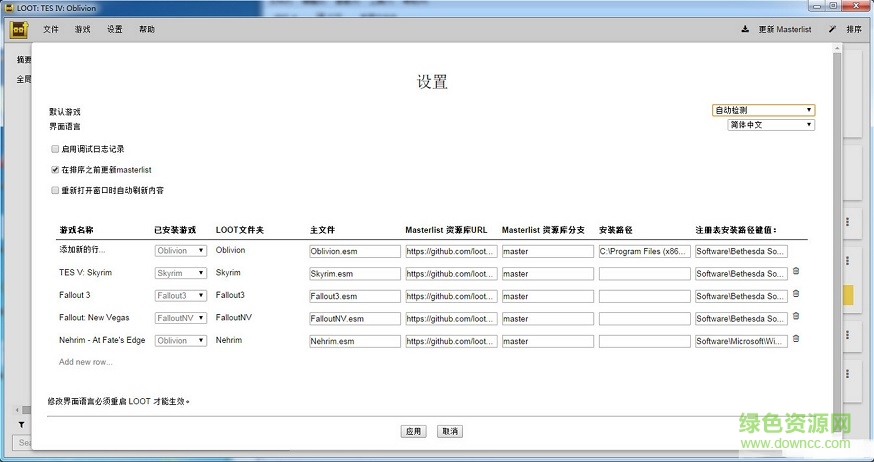Click the update Masterlist download icon
The height and width of the screenshot is (462, 874).
coord(745,29)
